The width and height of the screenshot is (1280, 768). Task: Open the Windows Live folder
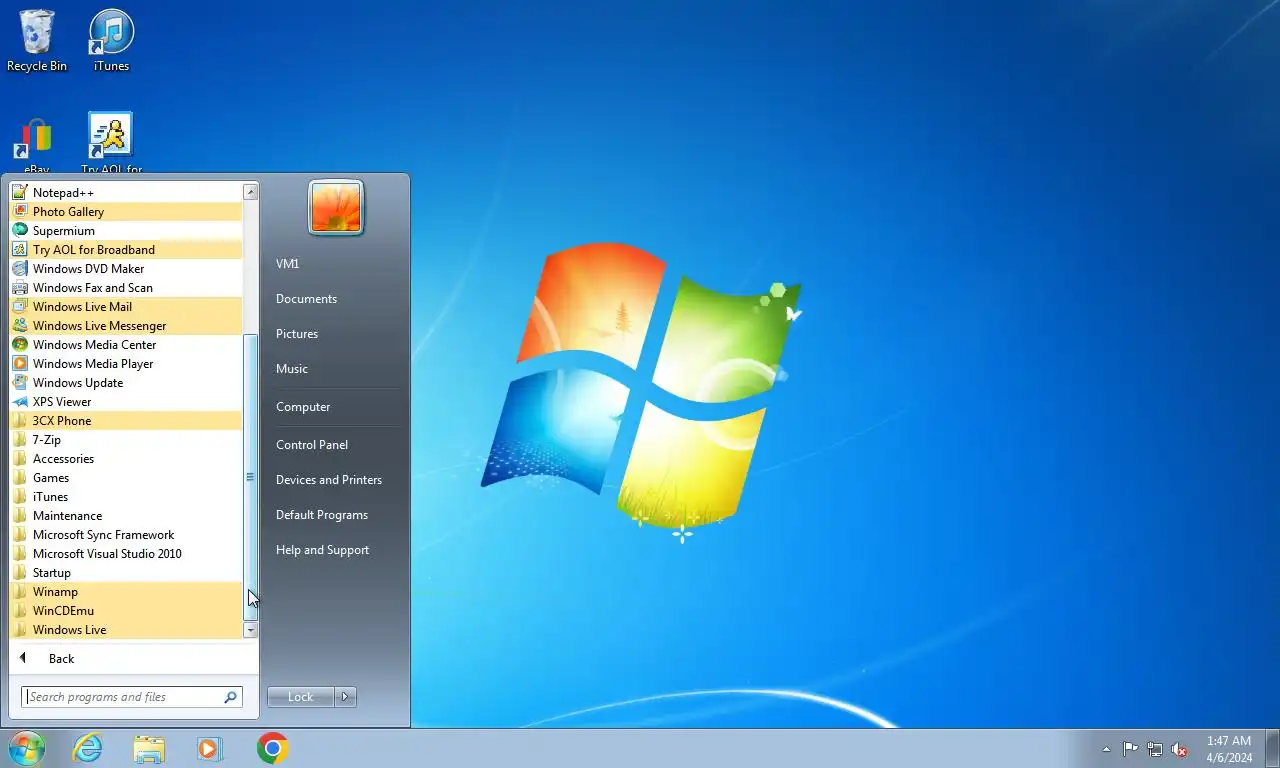click(126, 629)
